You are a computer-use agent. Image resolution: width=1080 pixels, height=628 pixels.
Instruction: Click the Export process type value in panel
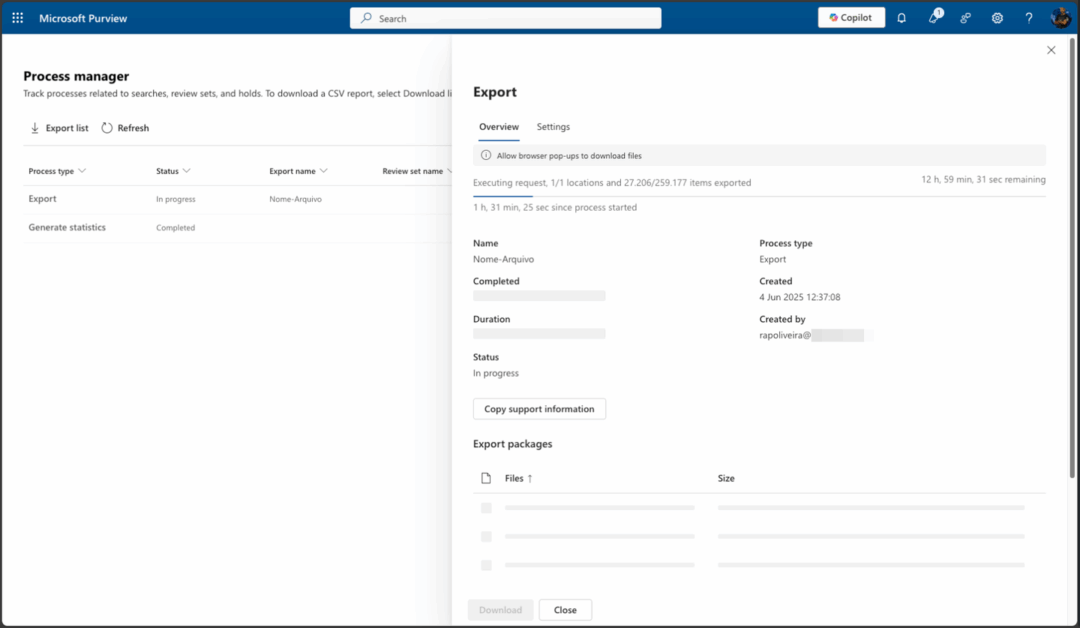(x=773, y=260)
